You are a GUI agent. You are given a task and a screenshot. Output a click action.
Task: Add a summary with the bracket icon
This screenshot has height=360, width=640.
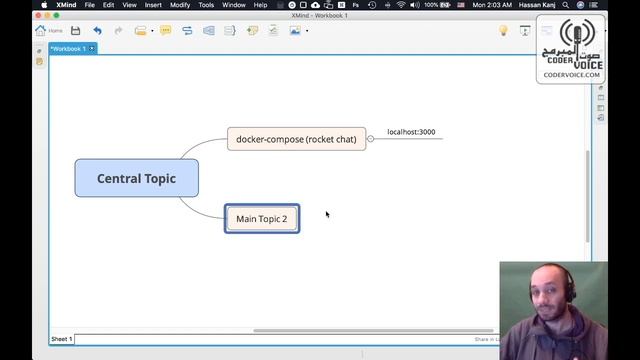230,31
